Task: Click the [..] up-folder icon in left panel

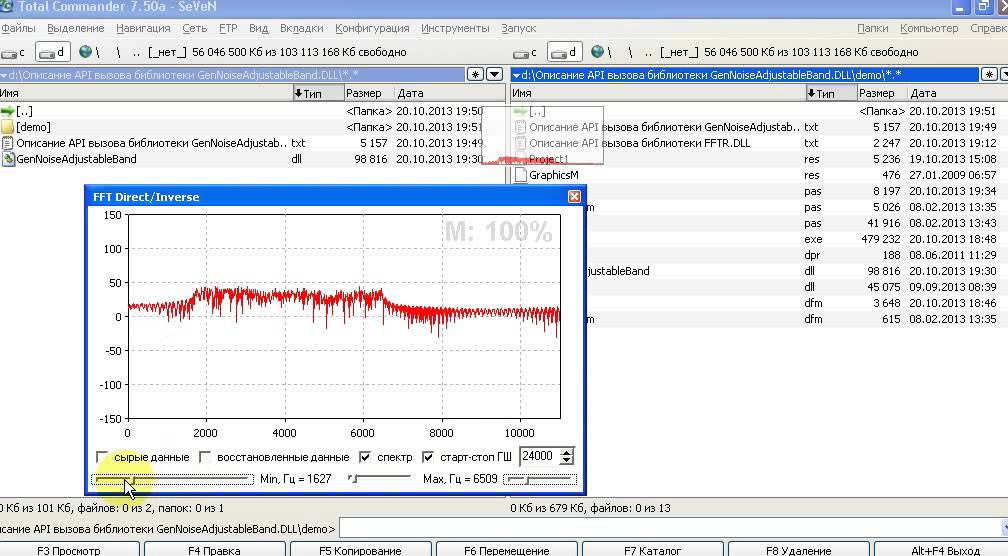Action: (7, 111)
